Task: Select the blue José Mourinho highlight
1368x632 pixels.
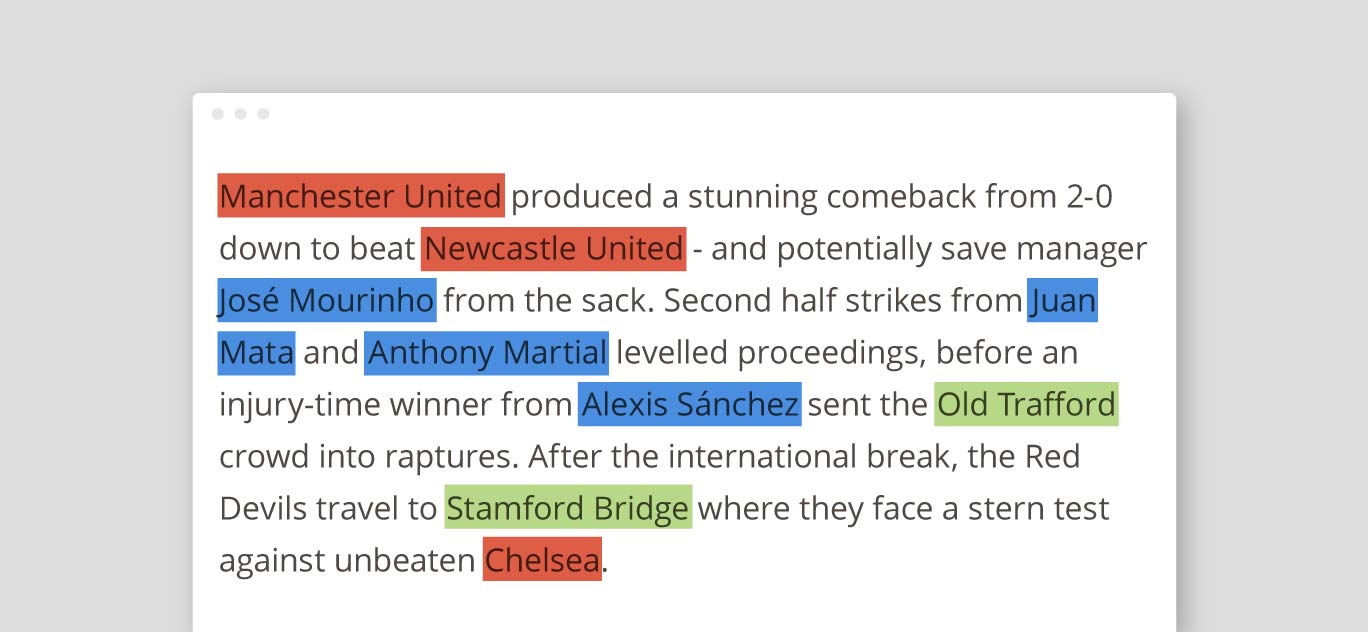Action: (x=327, y=300)
